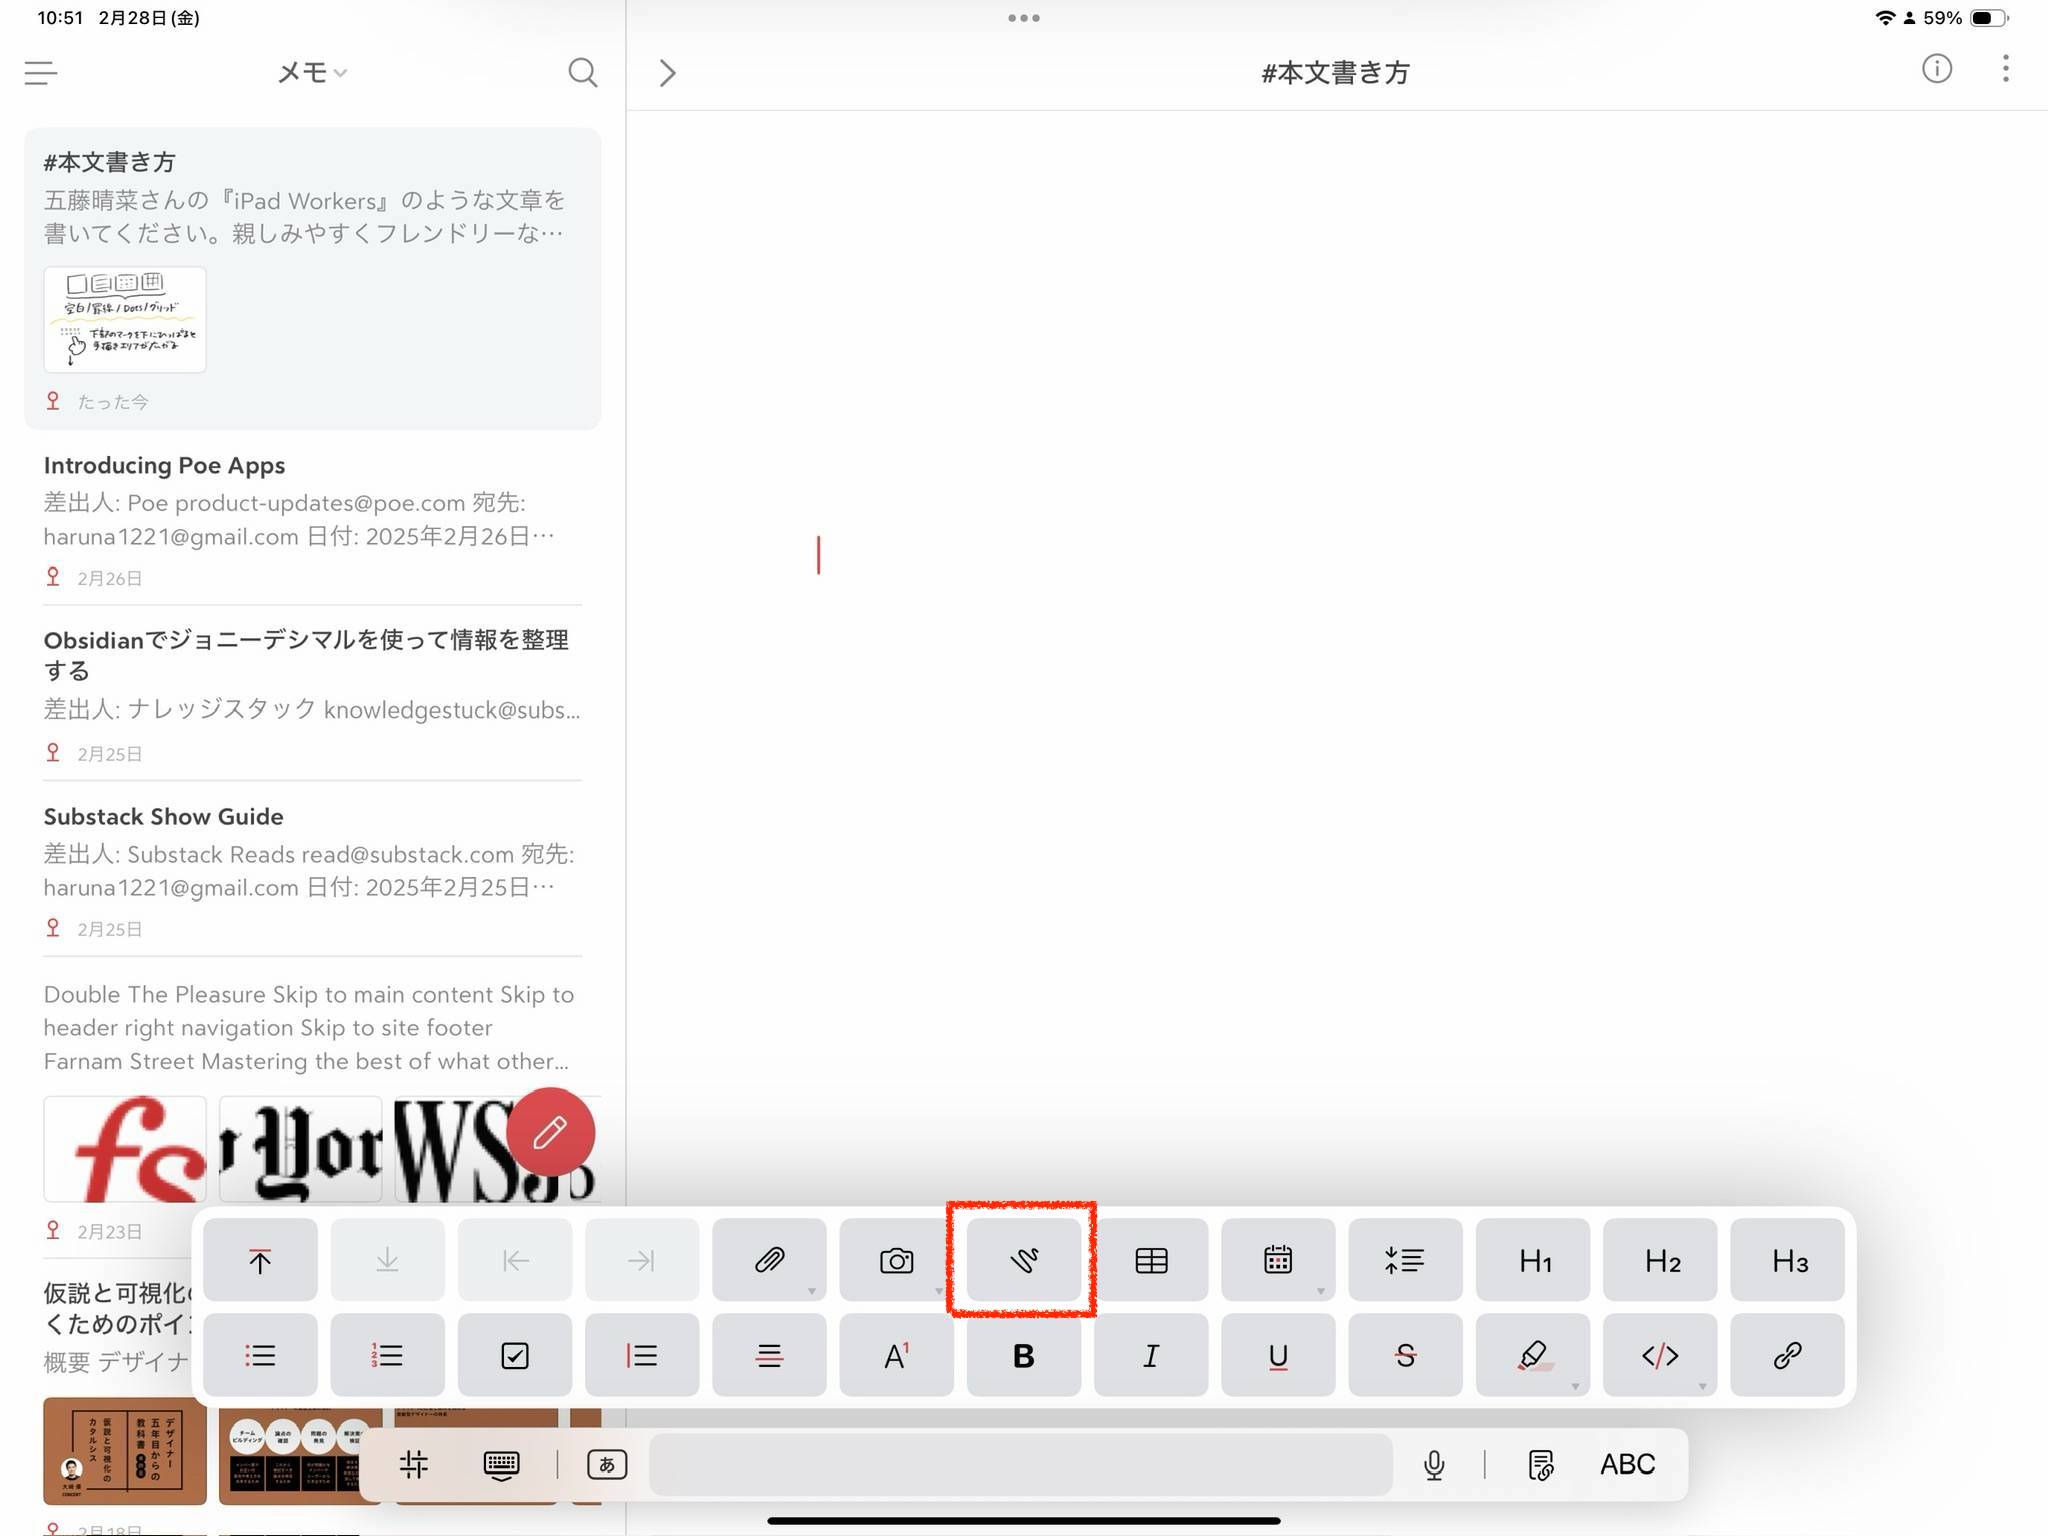Start dictation with the microphone icon
This screenshot has width=2048, height=1536.
pyautogui.click(x=1434, y=1465)
